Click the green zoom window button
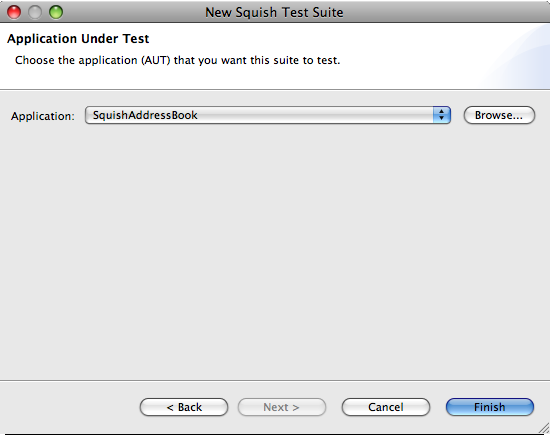553x437 pixels. tap(56, 12)
